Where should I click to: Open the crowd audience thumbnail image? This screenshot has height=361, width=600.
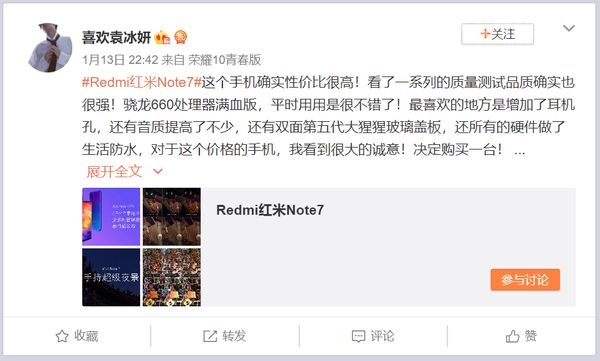tap(172, 277)
